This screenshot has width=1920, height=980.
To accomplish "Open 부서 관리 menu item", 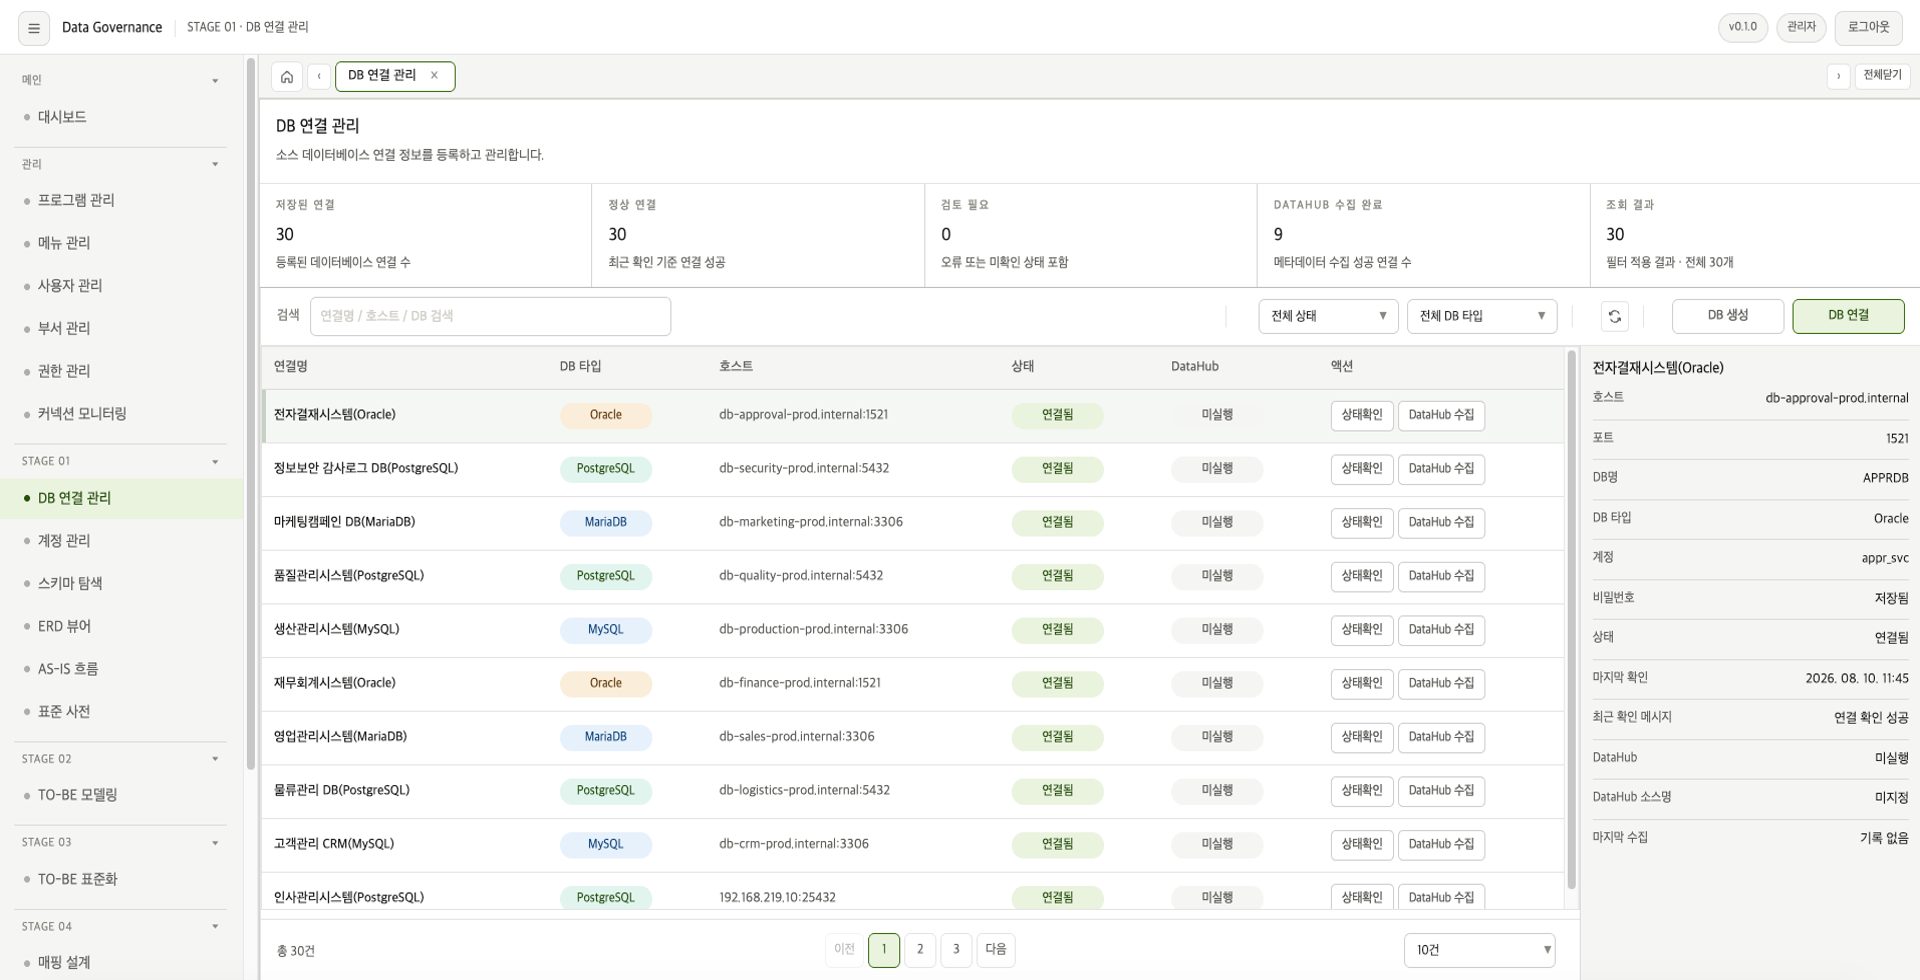I will [122, 328].
